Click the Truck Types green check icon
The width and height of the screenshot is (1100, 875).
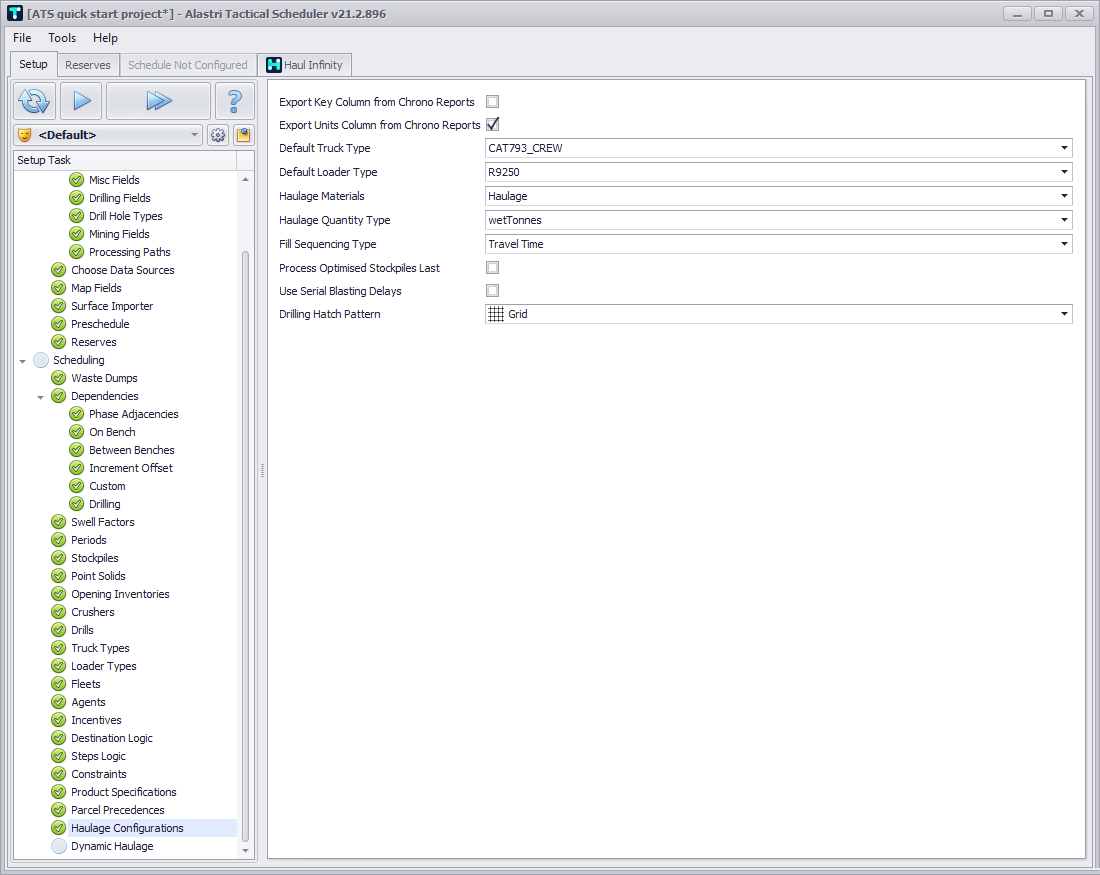pyautogui.click(x=59, y=648)
